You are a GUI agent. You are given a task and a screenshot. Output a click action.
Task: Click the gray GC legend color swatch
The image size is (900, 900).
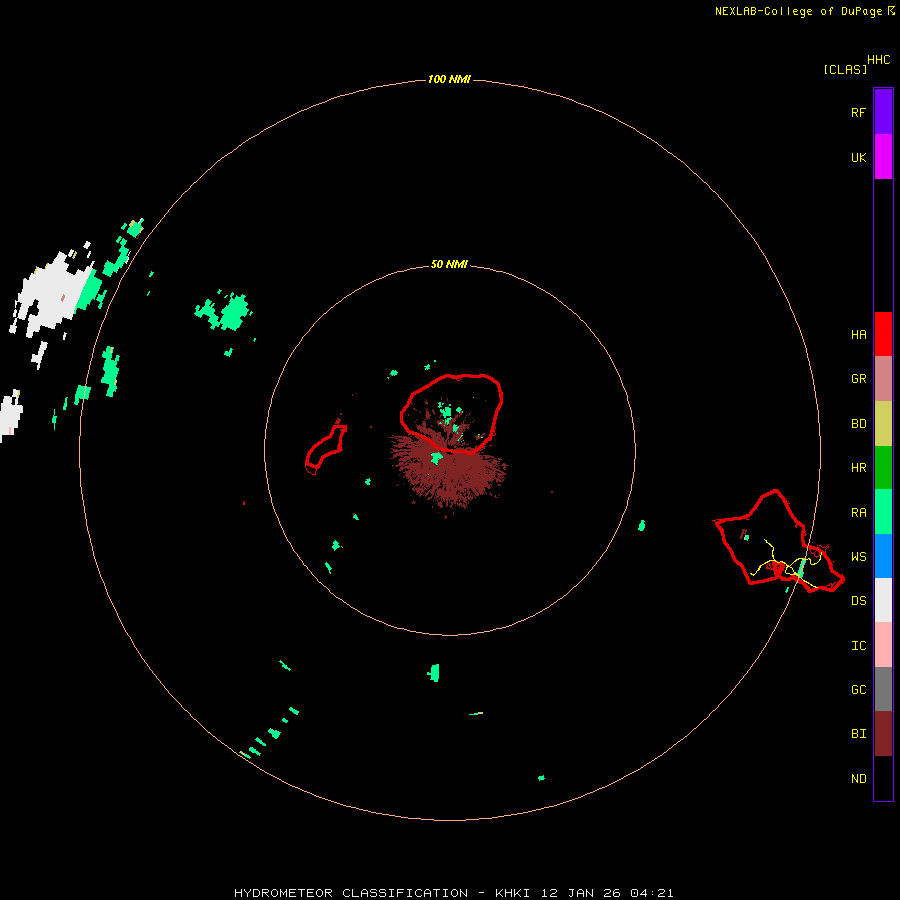pos(883,689)
